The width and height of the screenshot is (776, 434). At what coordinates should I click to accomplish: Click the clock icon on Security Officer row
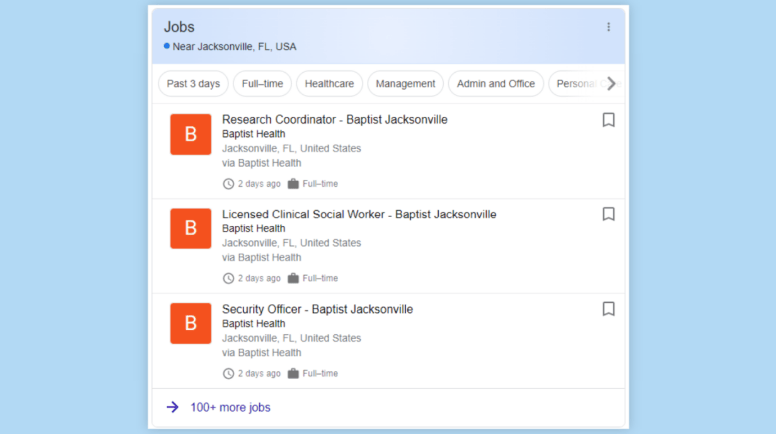click(x=228, y=374)
